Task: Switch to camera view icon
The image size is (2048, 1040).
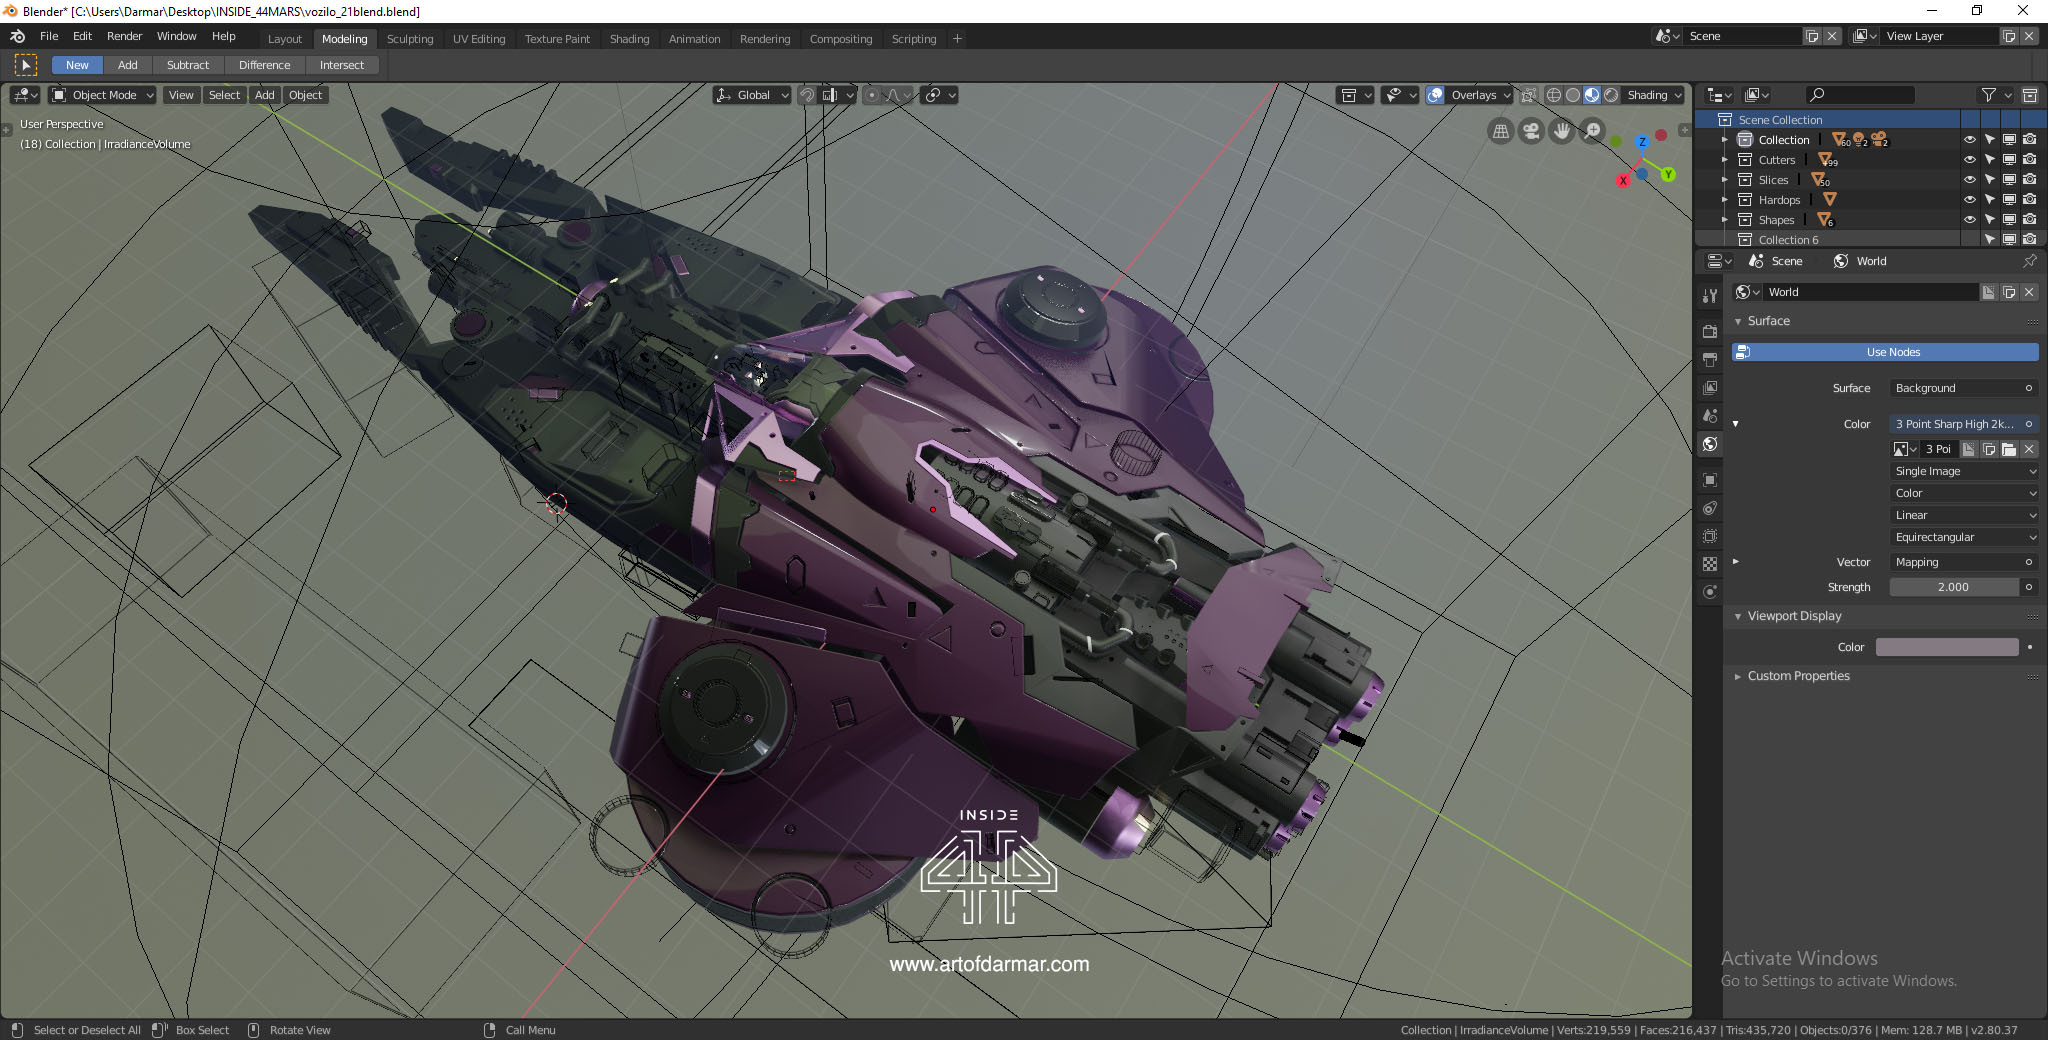Action: pyautogui.click(x=1530, y=131)
